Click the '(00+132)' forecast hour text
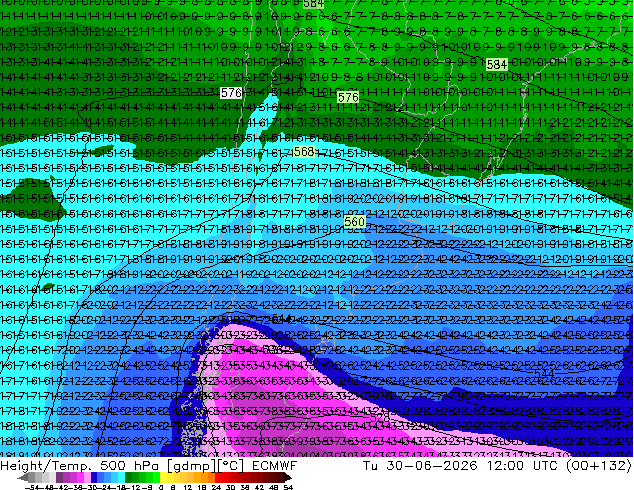The image size is (634, 490). (x=598, y=466)
